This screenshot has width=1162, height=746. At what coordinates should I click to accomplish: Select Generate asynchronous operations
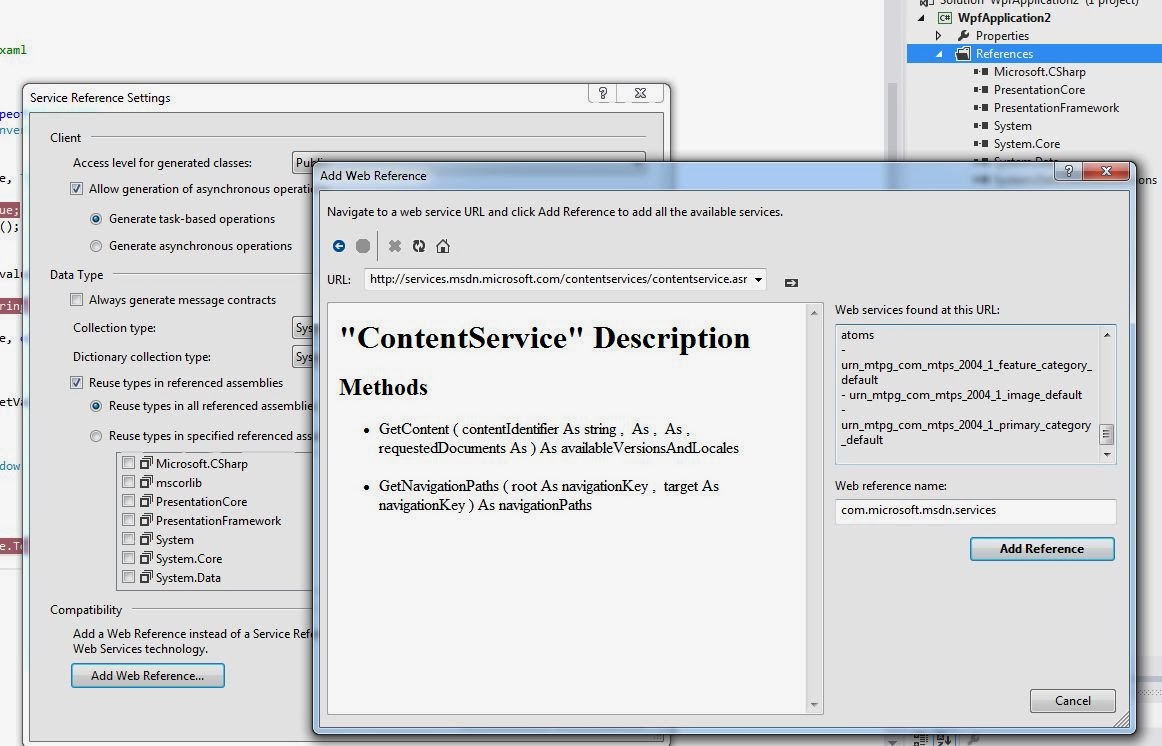(x=96, y=246)
